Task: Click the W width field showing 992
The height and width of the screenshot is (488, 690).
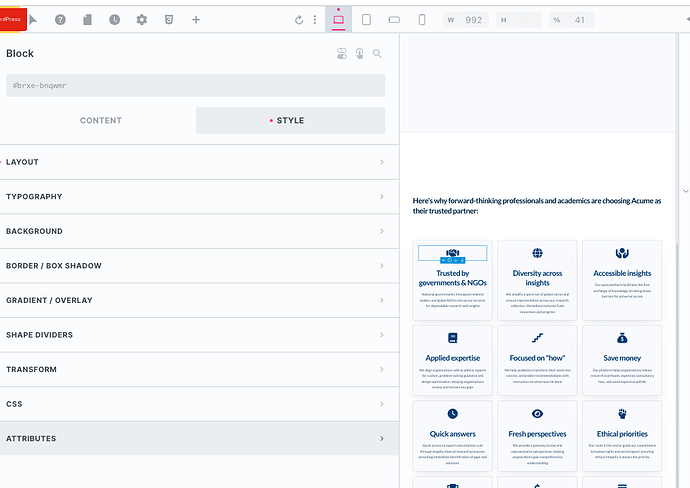Action: (466, 20)
